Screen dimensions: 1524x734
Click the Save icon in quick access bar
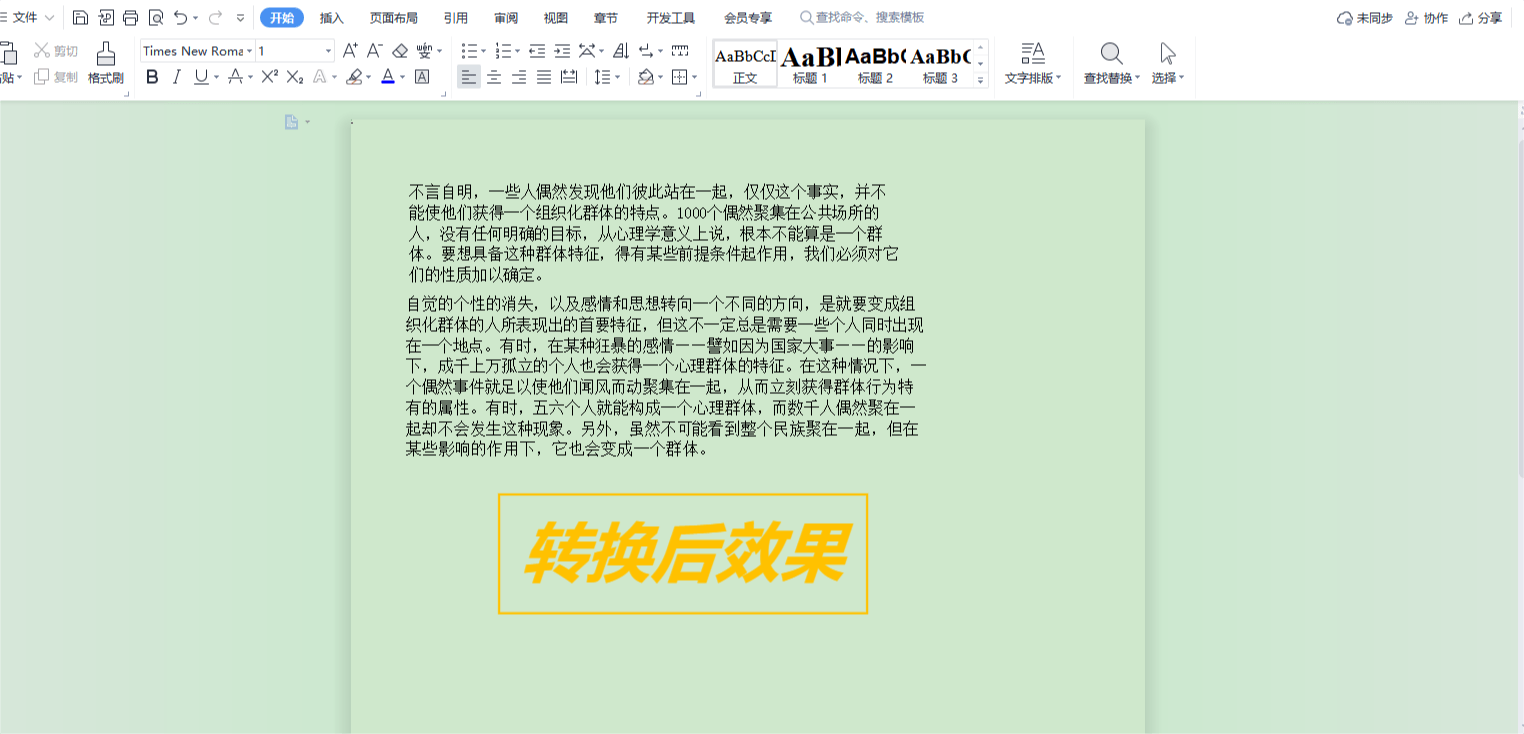click(80, 17)
